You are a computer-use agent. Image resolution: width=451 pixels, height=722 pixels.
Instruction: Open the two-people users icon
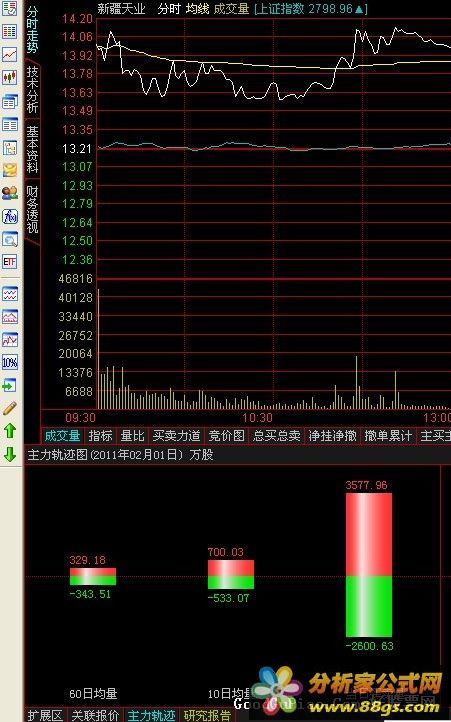click(10, 193)
